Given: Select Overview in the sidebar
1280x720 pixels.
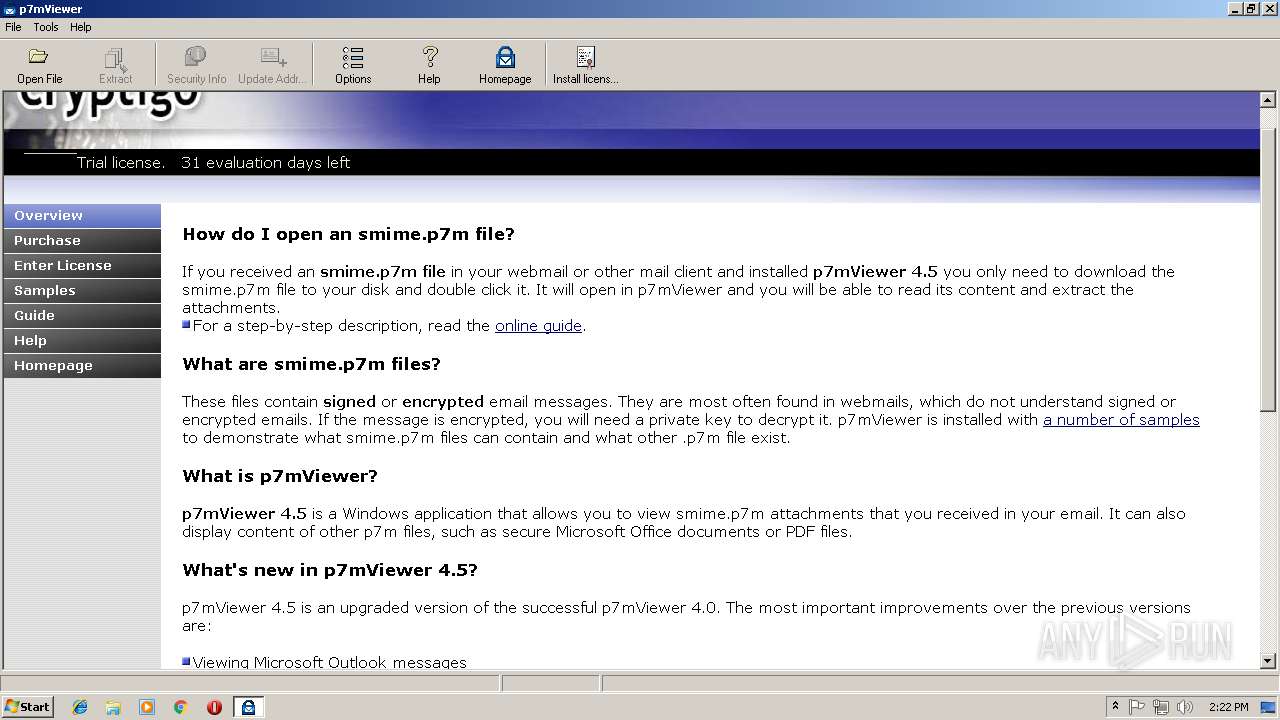Looking at the screenshot, I should 82,215.
